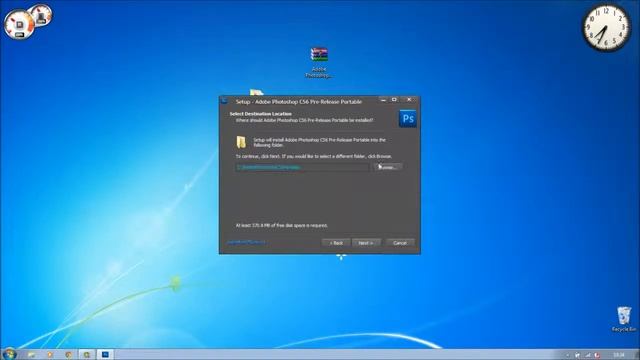Click the active Setup button in the taskbar
Viewport: 640px width, 360px height.
(105, 355)
